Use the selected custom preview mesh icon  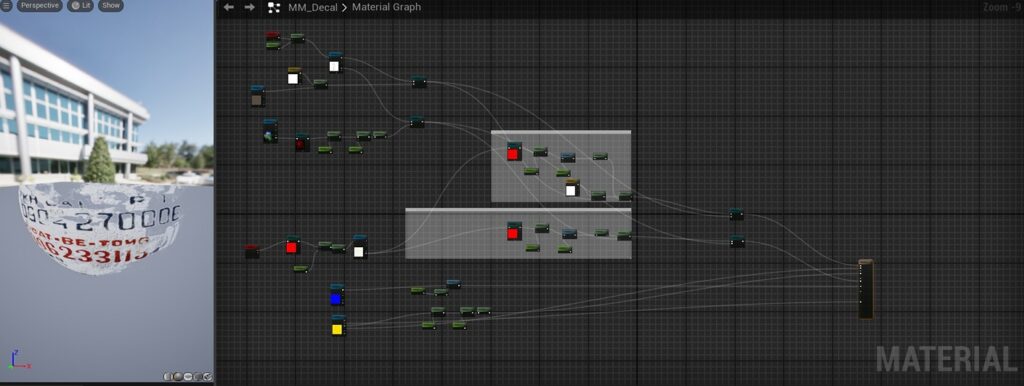[x=207, y=376]
